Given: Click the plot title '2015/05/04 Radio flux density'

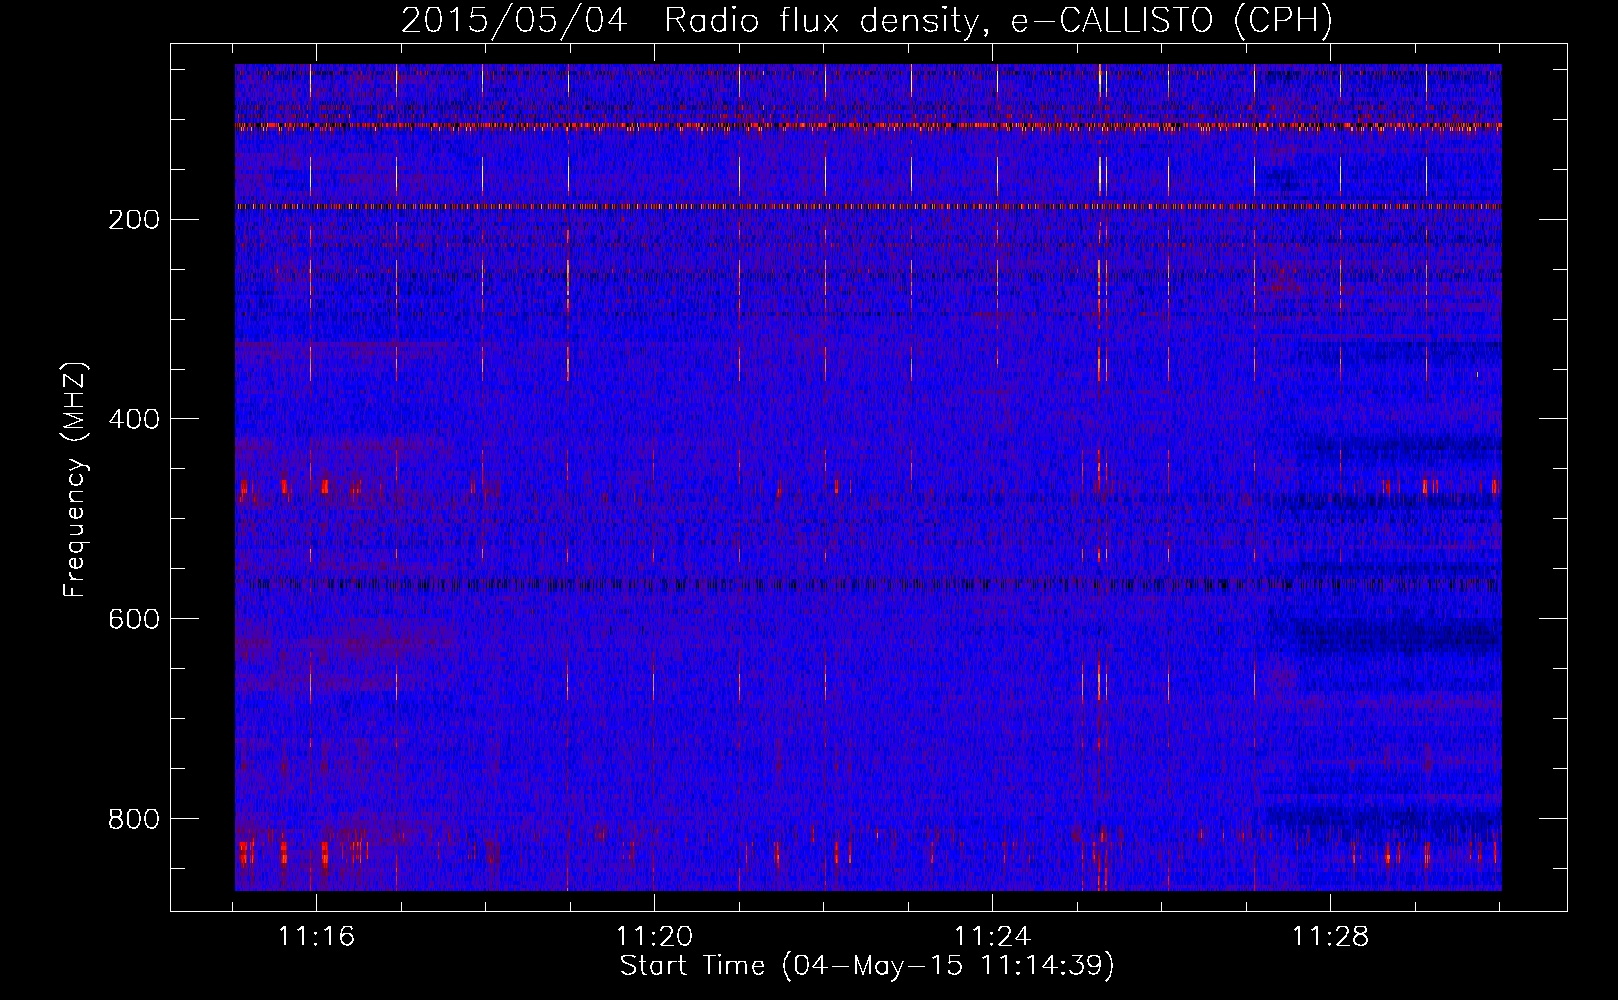Looking at the screenshot, I should (x=866, y=21).
